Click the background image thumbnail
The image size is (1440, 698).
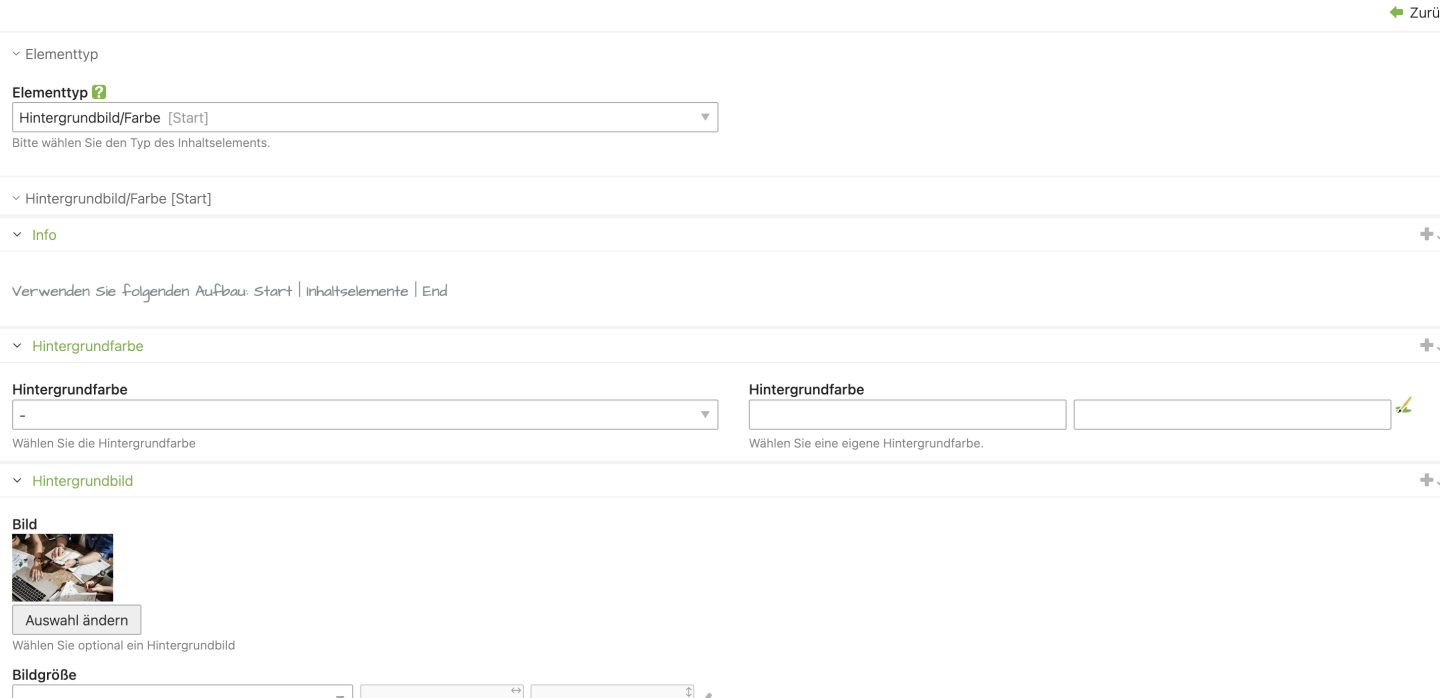(x=62, y=567)
